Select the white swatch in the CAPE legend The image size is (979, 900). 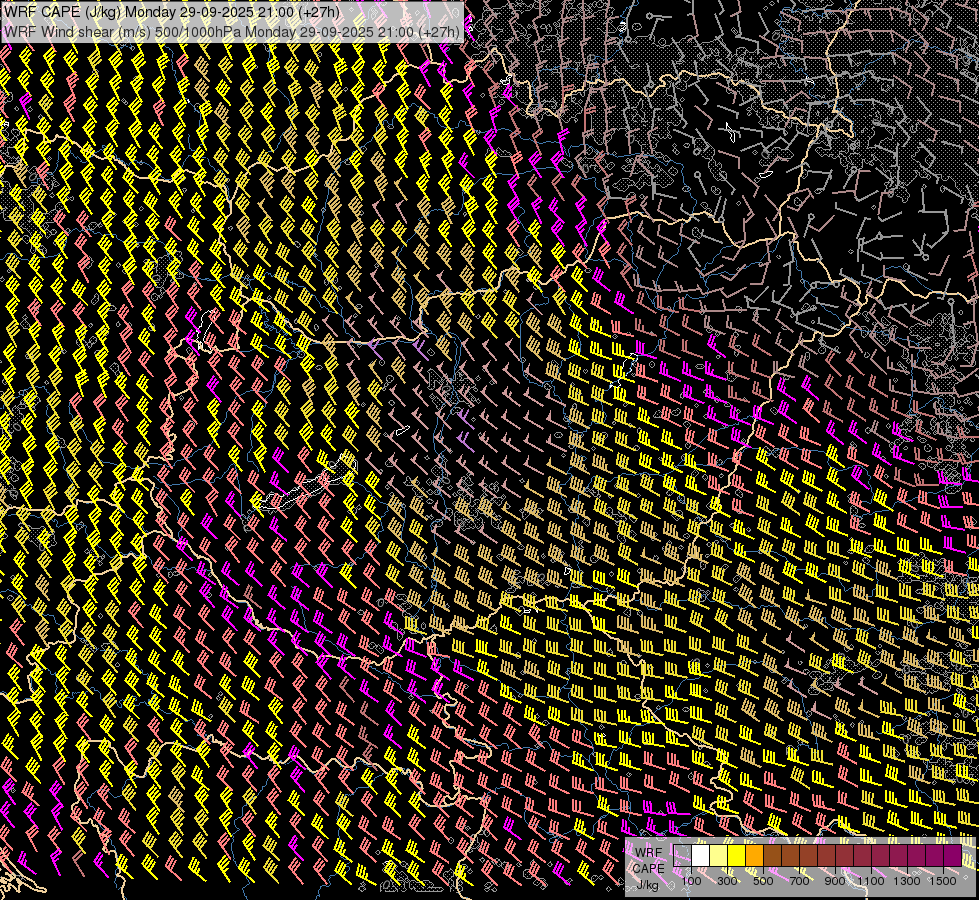coord(701,856)
